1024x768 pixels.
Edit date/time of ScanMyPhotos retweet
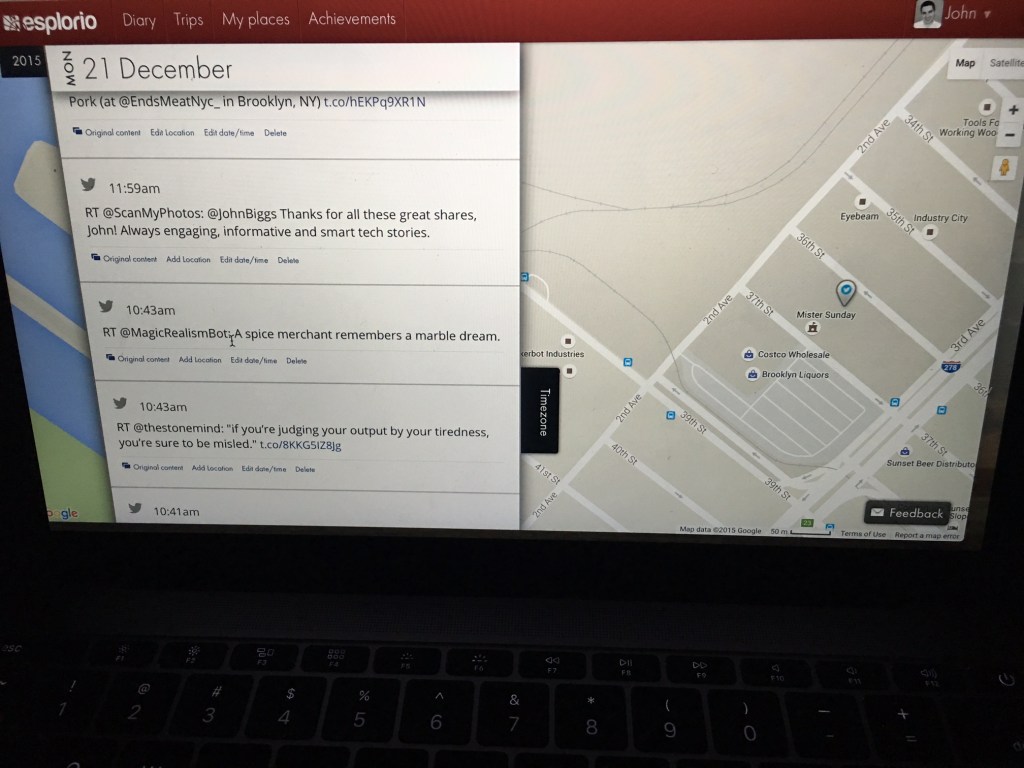click(244, 260)
